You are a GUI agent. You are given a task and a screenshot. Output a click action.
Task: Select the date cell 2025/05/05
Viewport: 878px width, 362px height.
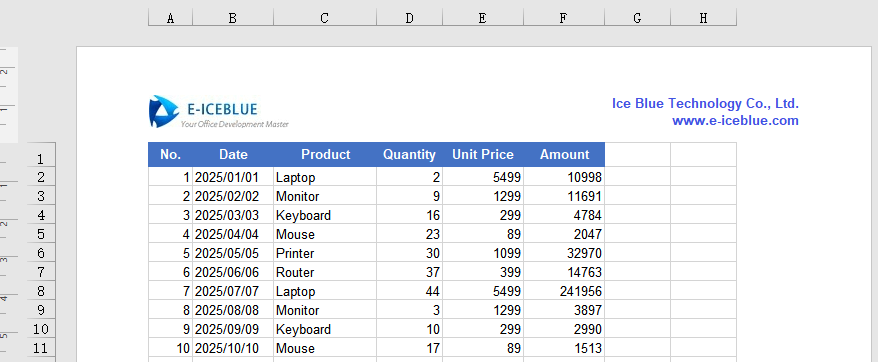point(233,253)
